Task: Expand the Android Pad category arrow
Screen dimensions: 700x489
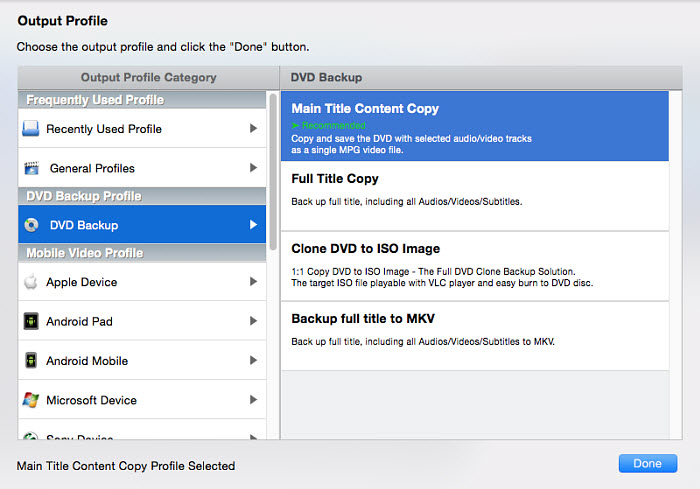Action: (x=253, y=322)
